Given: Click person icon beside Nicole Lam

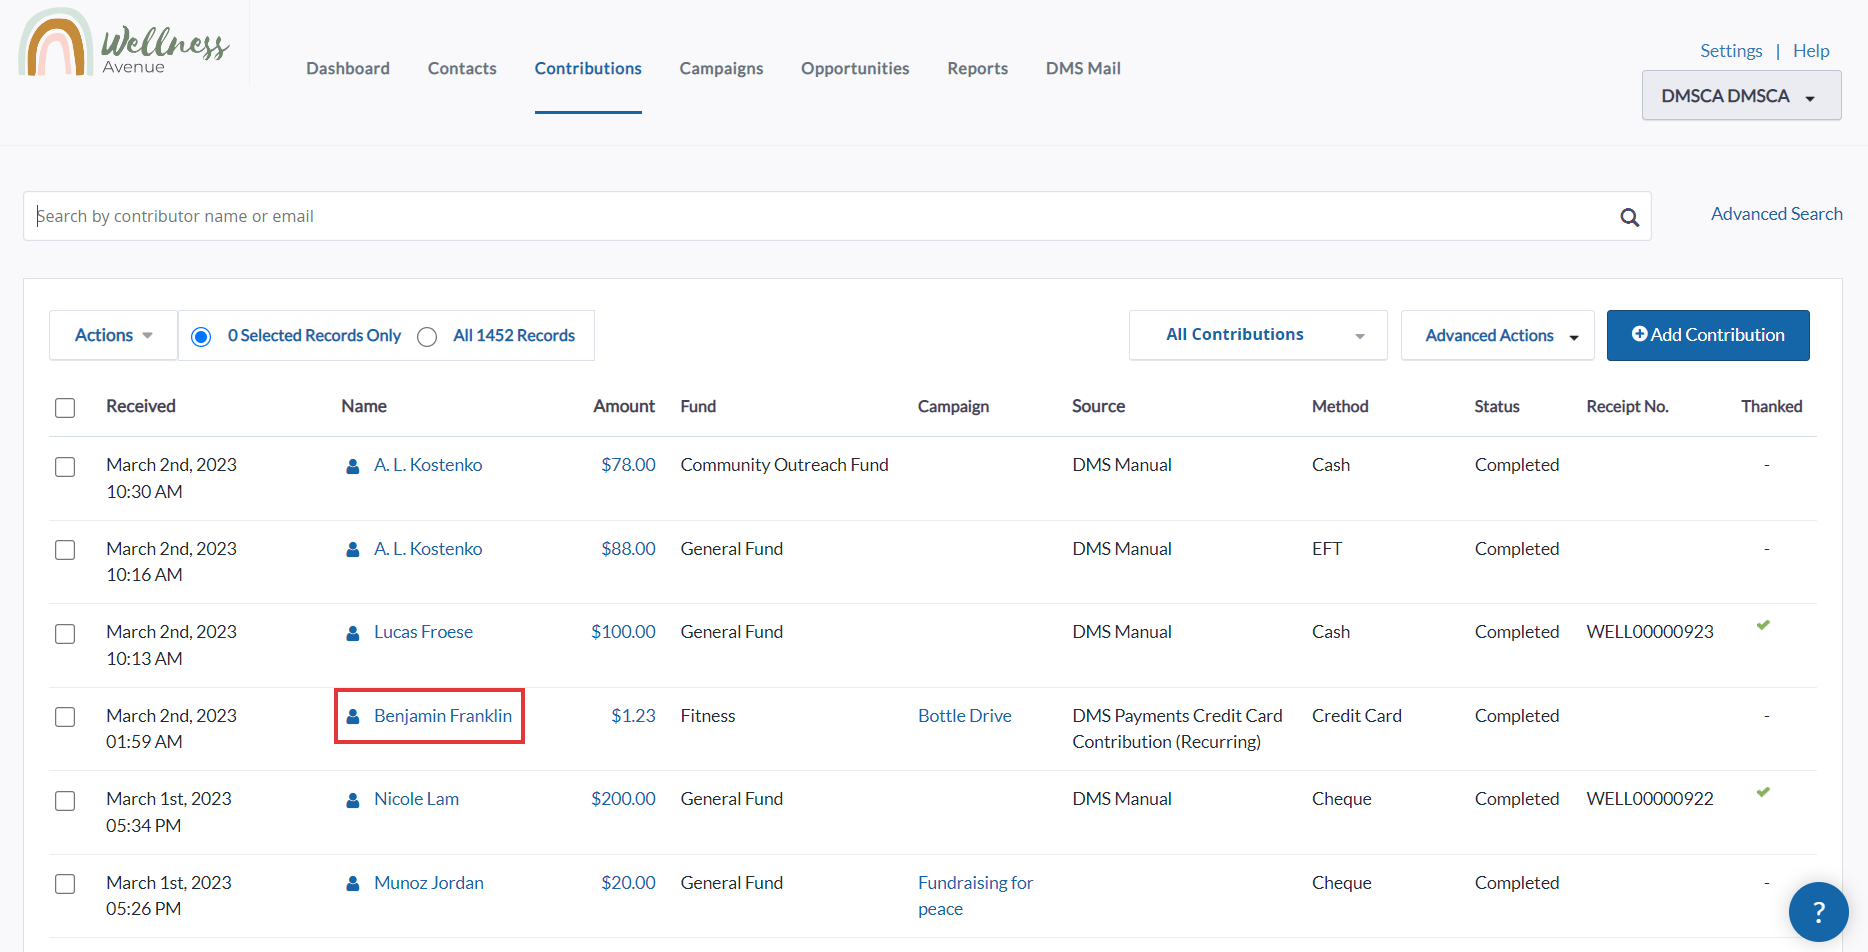Looking at the screenshot, I should coord(353,800).
